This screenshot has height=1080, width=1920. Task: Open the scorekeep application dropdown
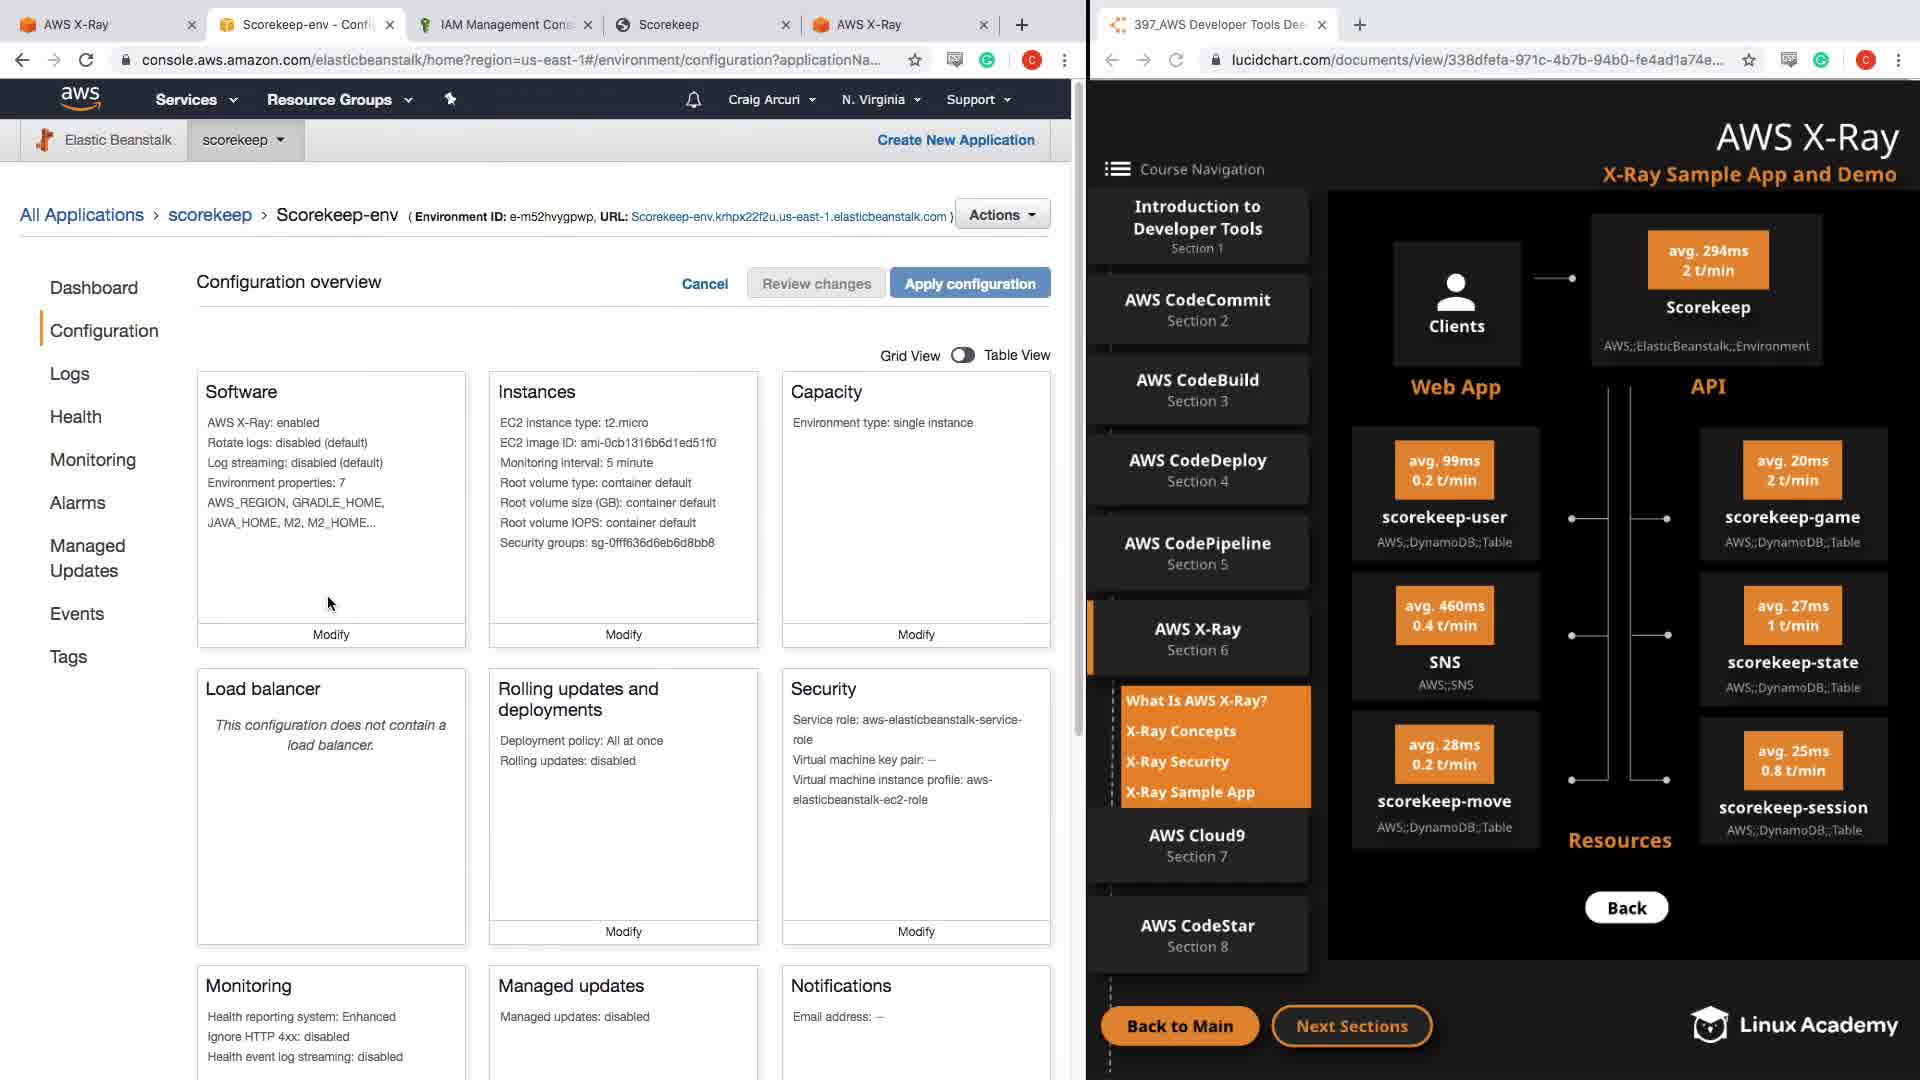[244, 140]
